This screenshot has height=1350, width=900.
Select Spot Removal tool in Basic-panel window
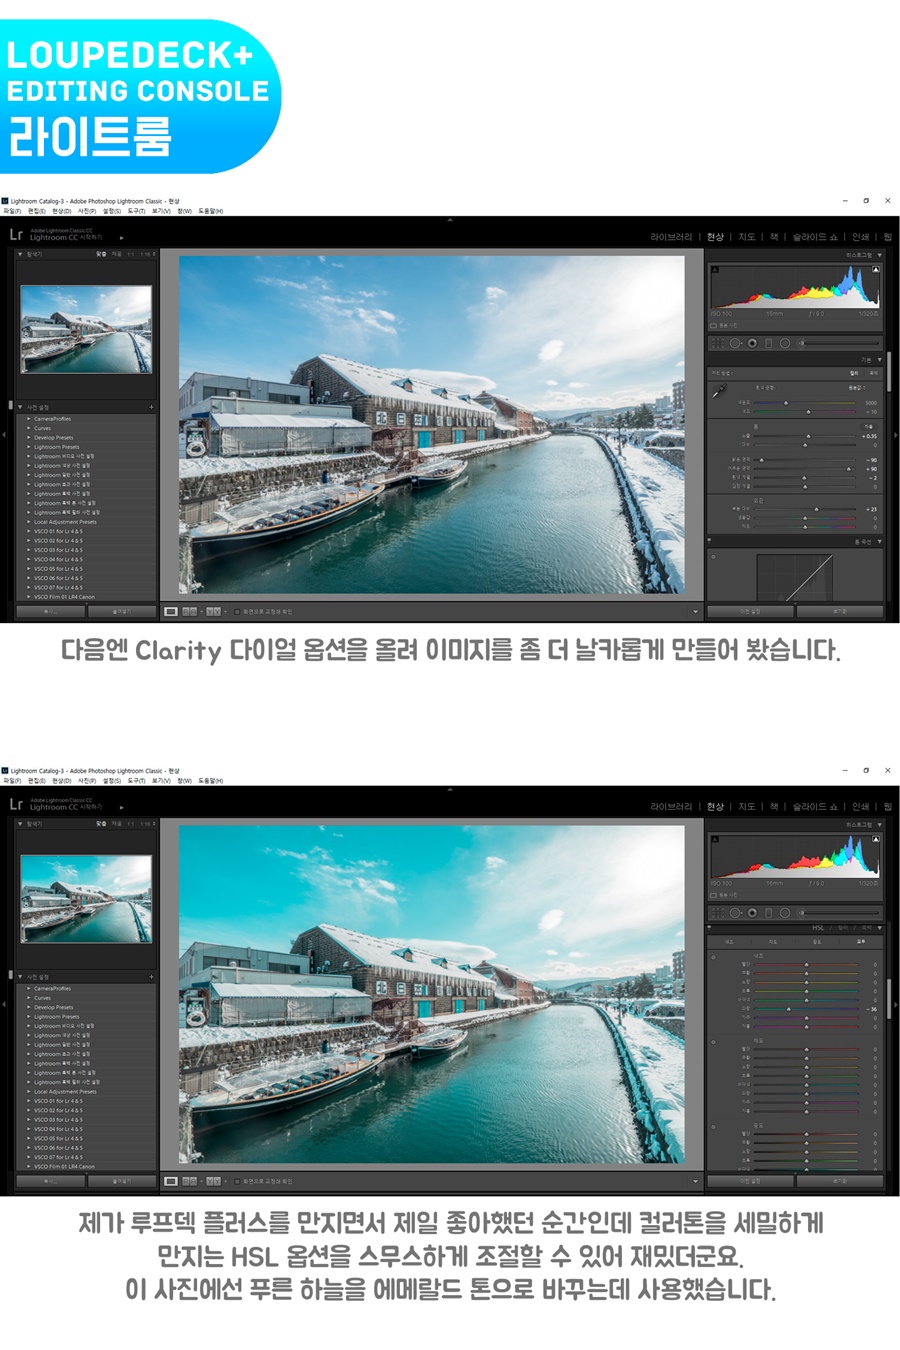pos(735,343)
